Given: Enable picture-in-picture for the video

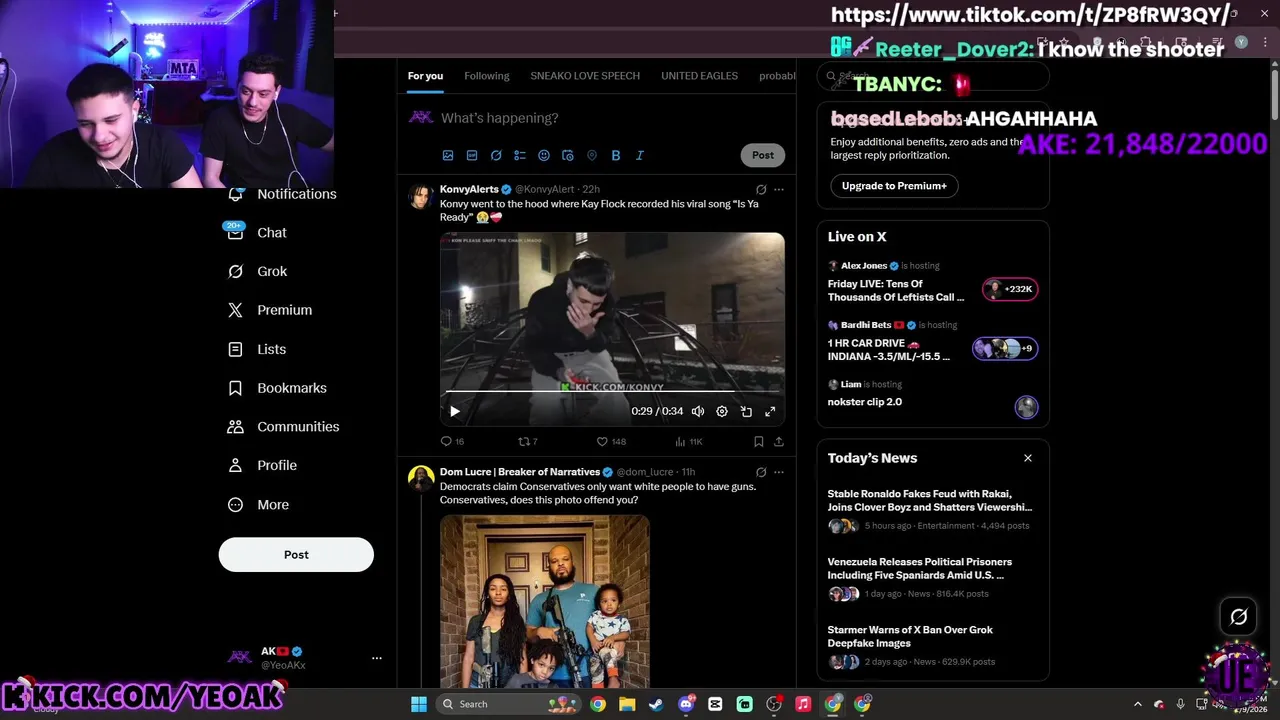Looking at the screenshot, I should [x=746, y=411].
